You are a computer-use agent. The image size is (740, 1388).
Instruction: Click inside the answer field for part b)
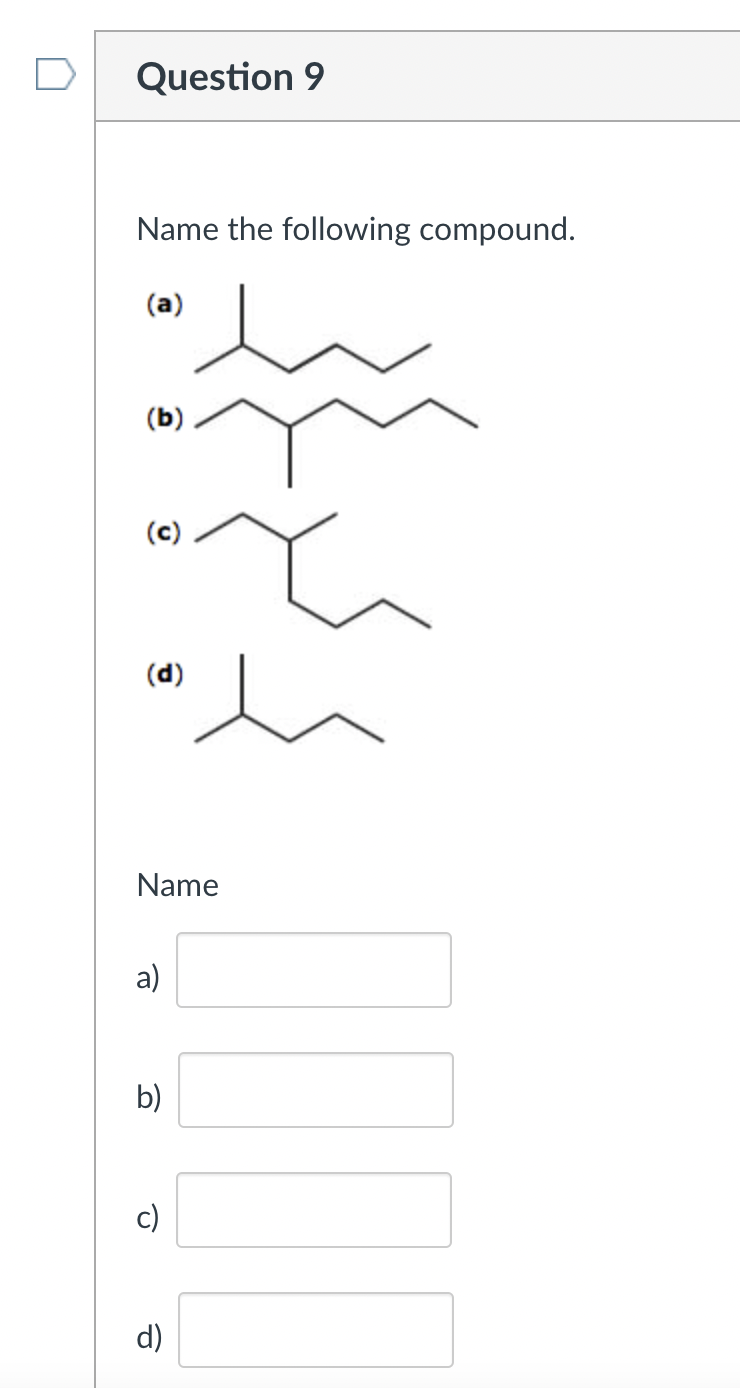315,1090
